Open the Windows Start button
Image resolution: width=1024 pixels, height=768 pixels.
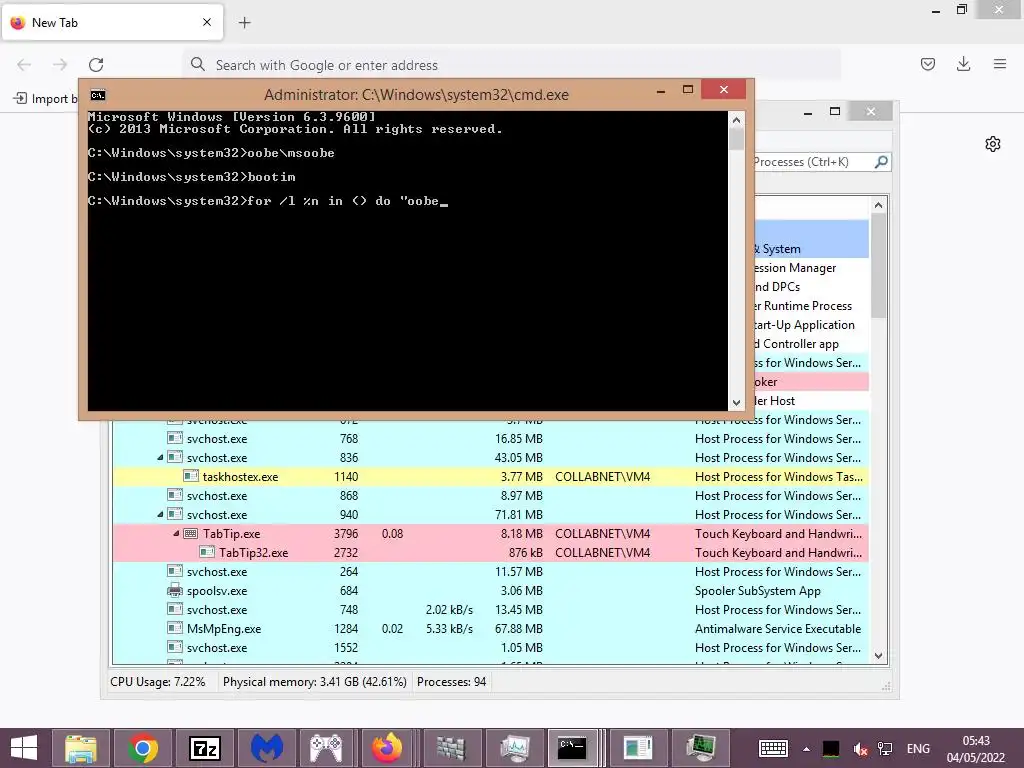pos(24,748)
